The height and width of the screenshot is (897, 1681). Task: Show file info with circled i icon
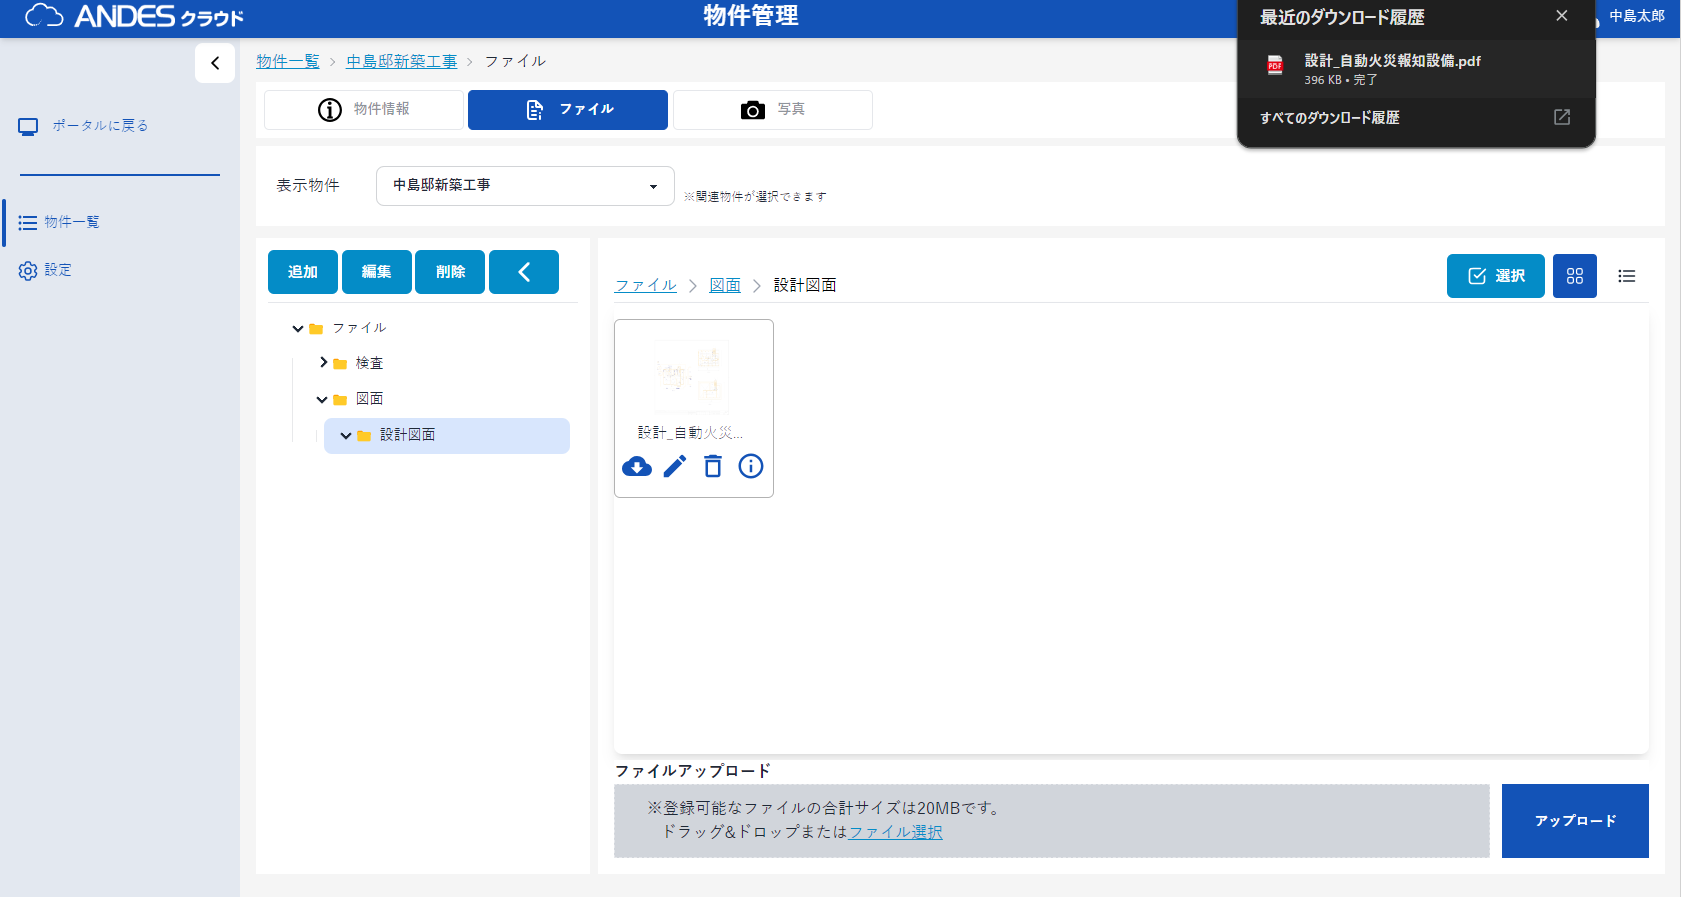[751, 467]
